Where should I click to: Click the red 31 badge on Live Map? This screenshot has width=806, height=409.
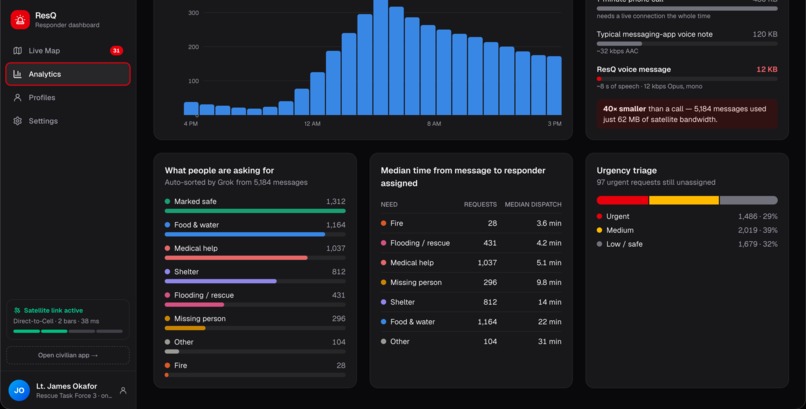(116, 50)
